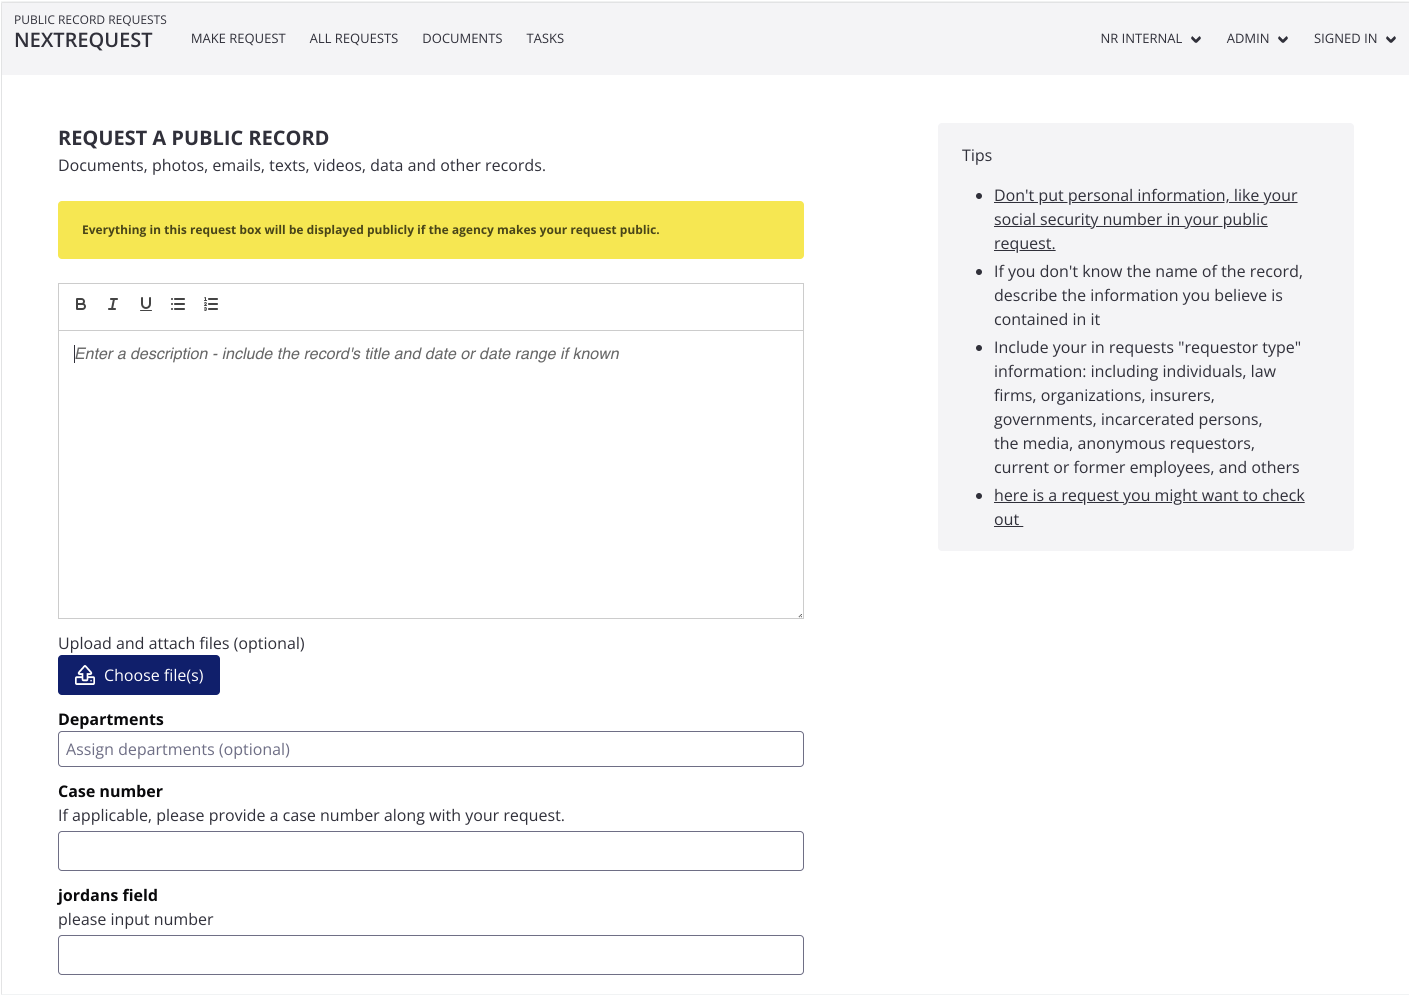Click the Choose file(s) button
The width and height of the screenshot is (1410, 995).
139,675
